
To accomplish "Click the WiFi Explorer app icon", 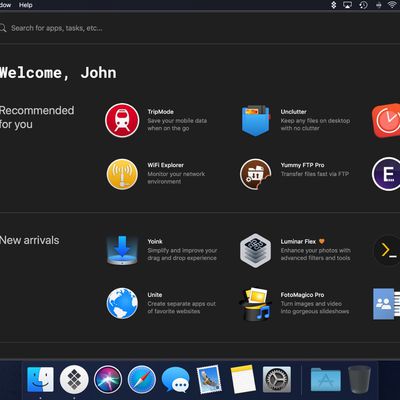I will tap(122, 174).
